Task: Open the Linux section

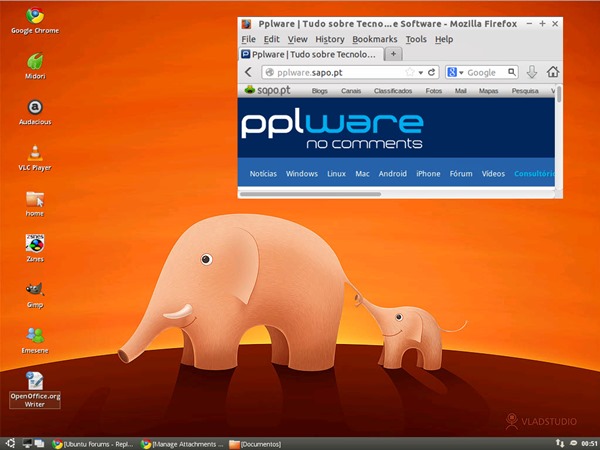Action: point(336,174)
